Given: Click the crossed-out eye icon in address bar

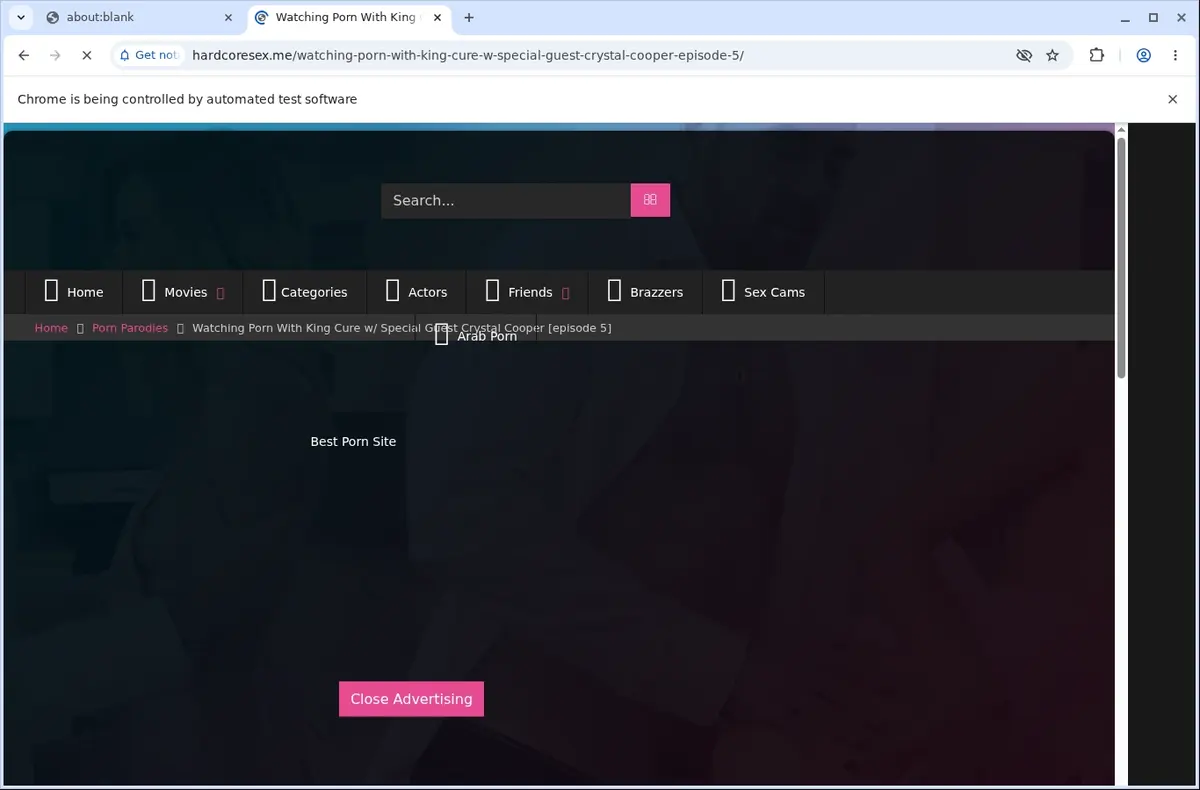Looking at the screenshot, I should coord(1024,55).
